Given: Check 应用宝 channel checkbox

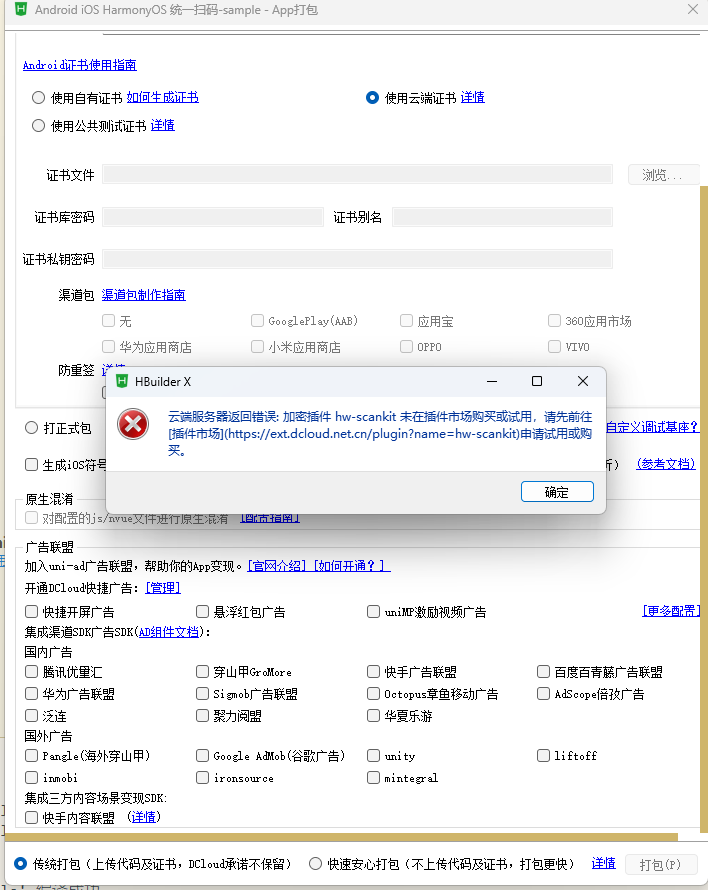Looking at the screenshot, I should pyautogui.click(x=406, y=321).
